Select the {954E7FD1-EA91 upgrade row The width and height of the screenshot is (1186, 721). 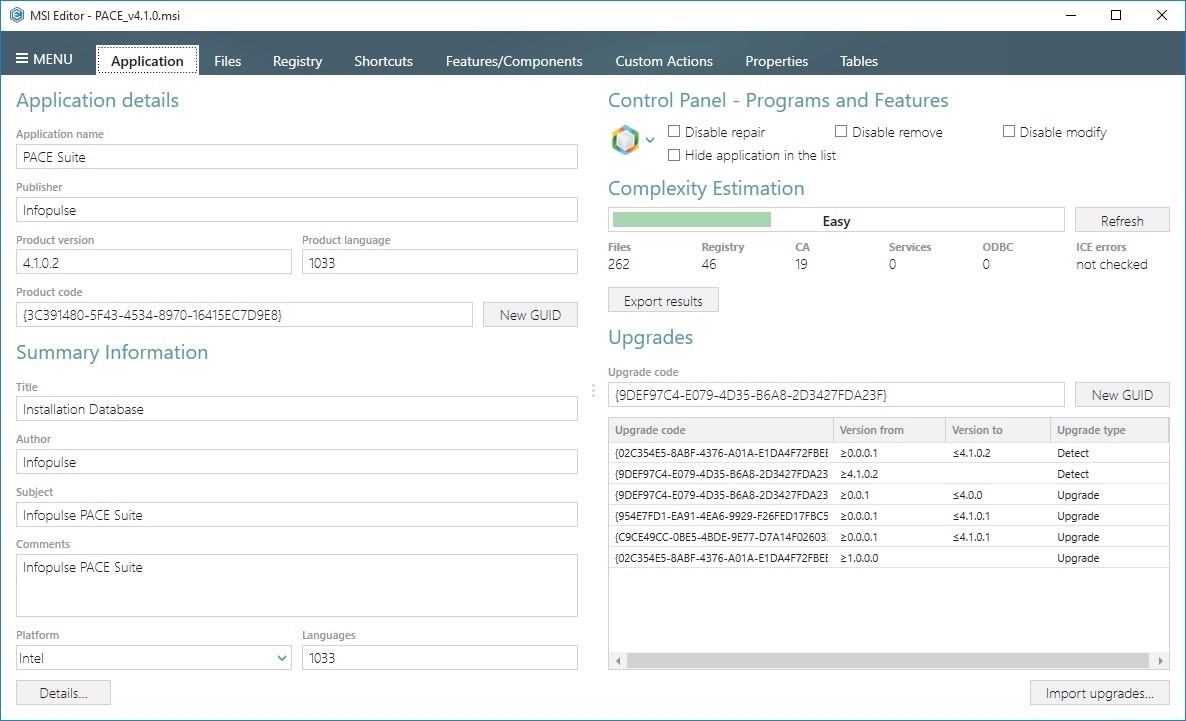click(x=889, y=516)
